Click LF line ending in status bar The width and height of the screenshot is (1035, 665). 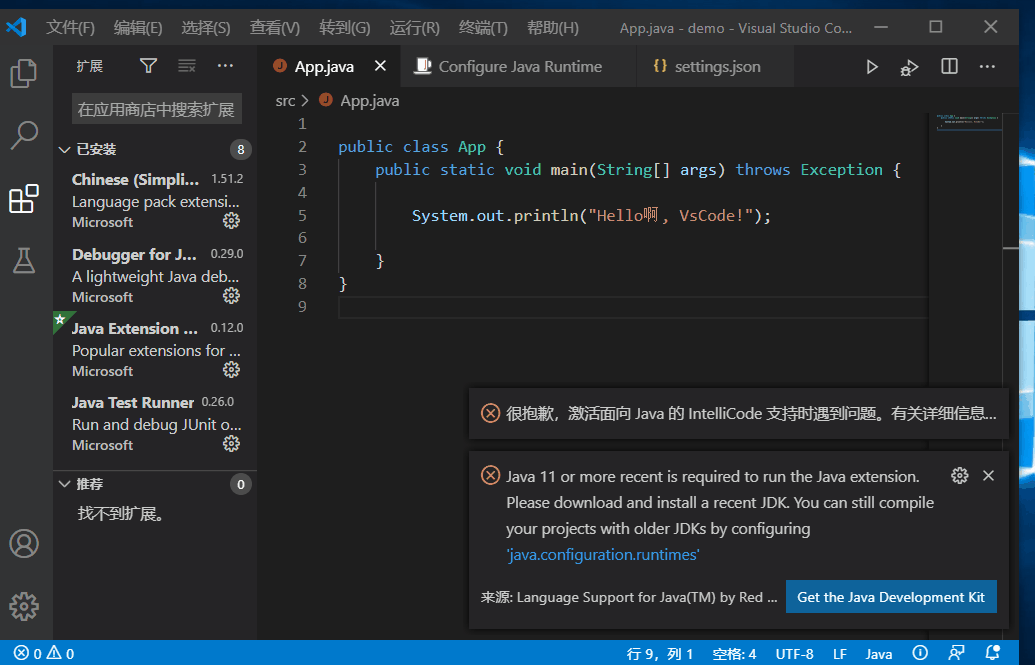pyautogui.click(x=840, y=654)
